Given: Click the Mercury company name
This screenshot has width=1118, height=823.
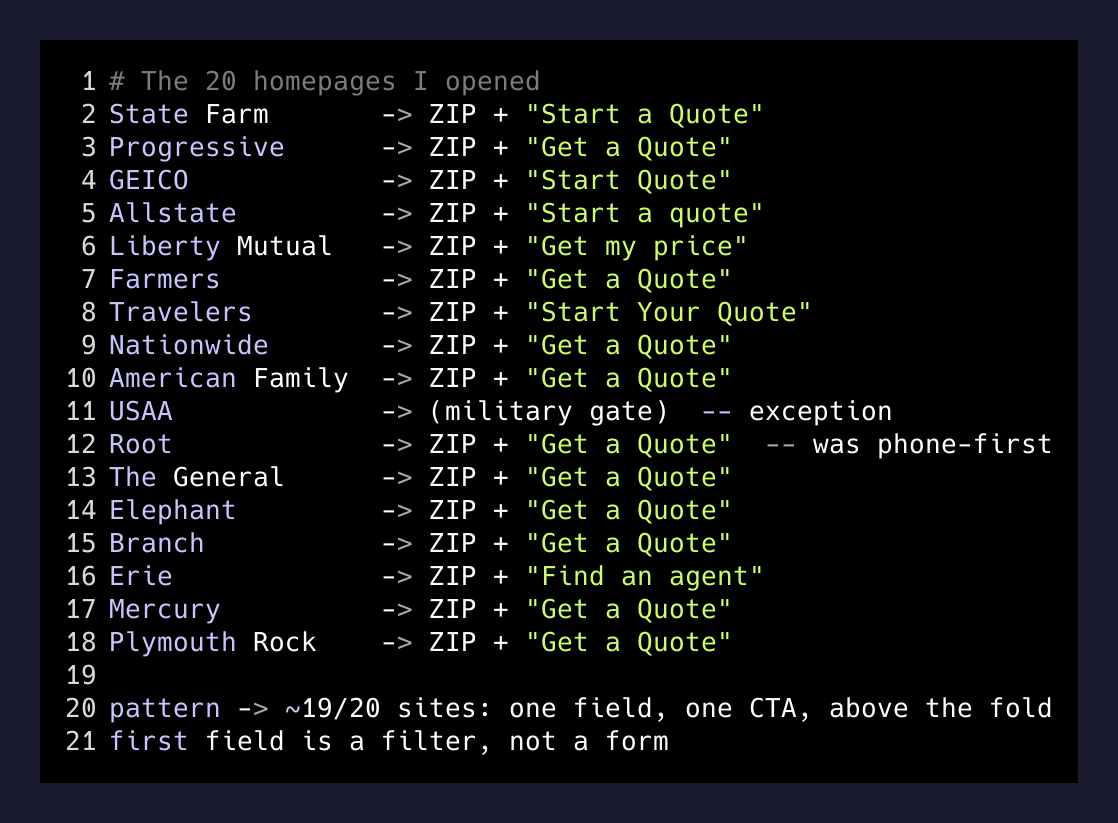Looking at the screenshot, I should click(165, 610).
